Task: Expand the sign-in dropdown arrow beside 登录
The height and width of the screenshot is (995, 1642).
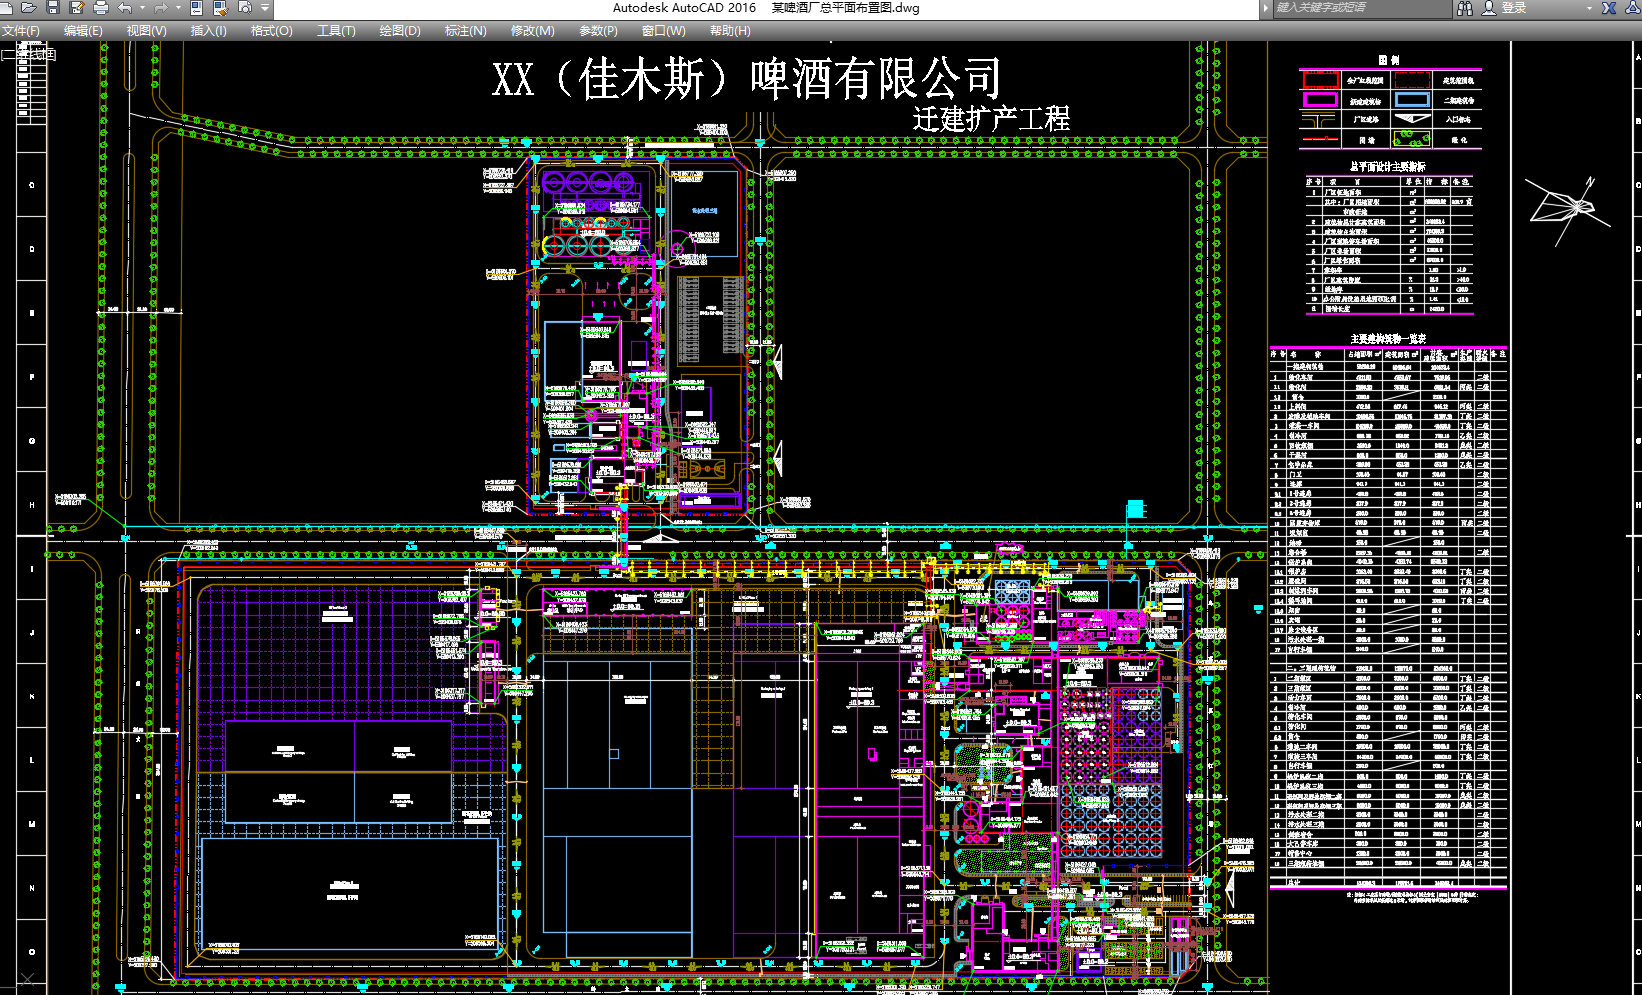Action: pos(1589,8)
